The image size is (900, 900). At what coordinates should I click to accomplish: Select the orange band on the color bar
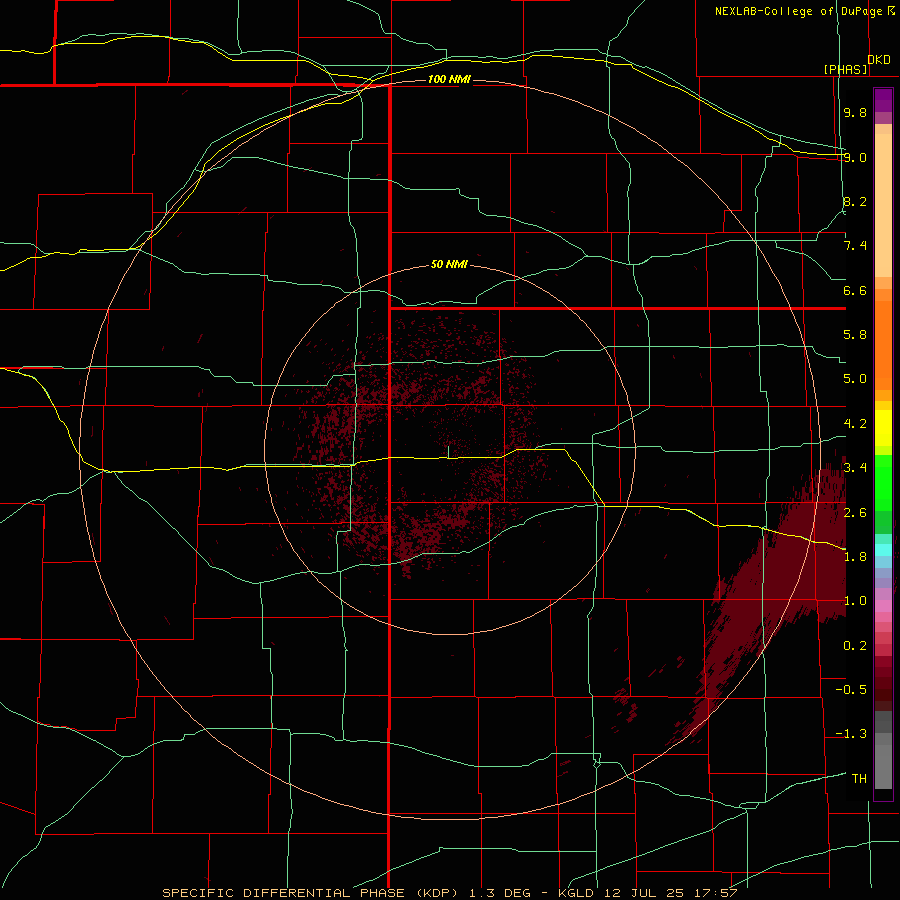(883, 345)
